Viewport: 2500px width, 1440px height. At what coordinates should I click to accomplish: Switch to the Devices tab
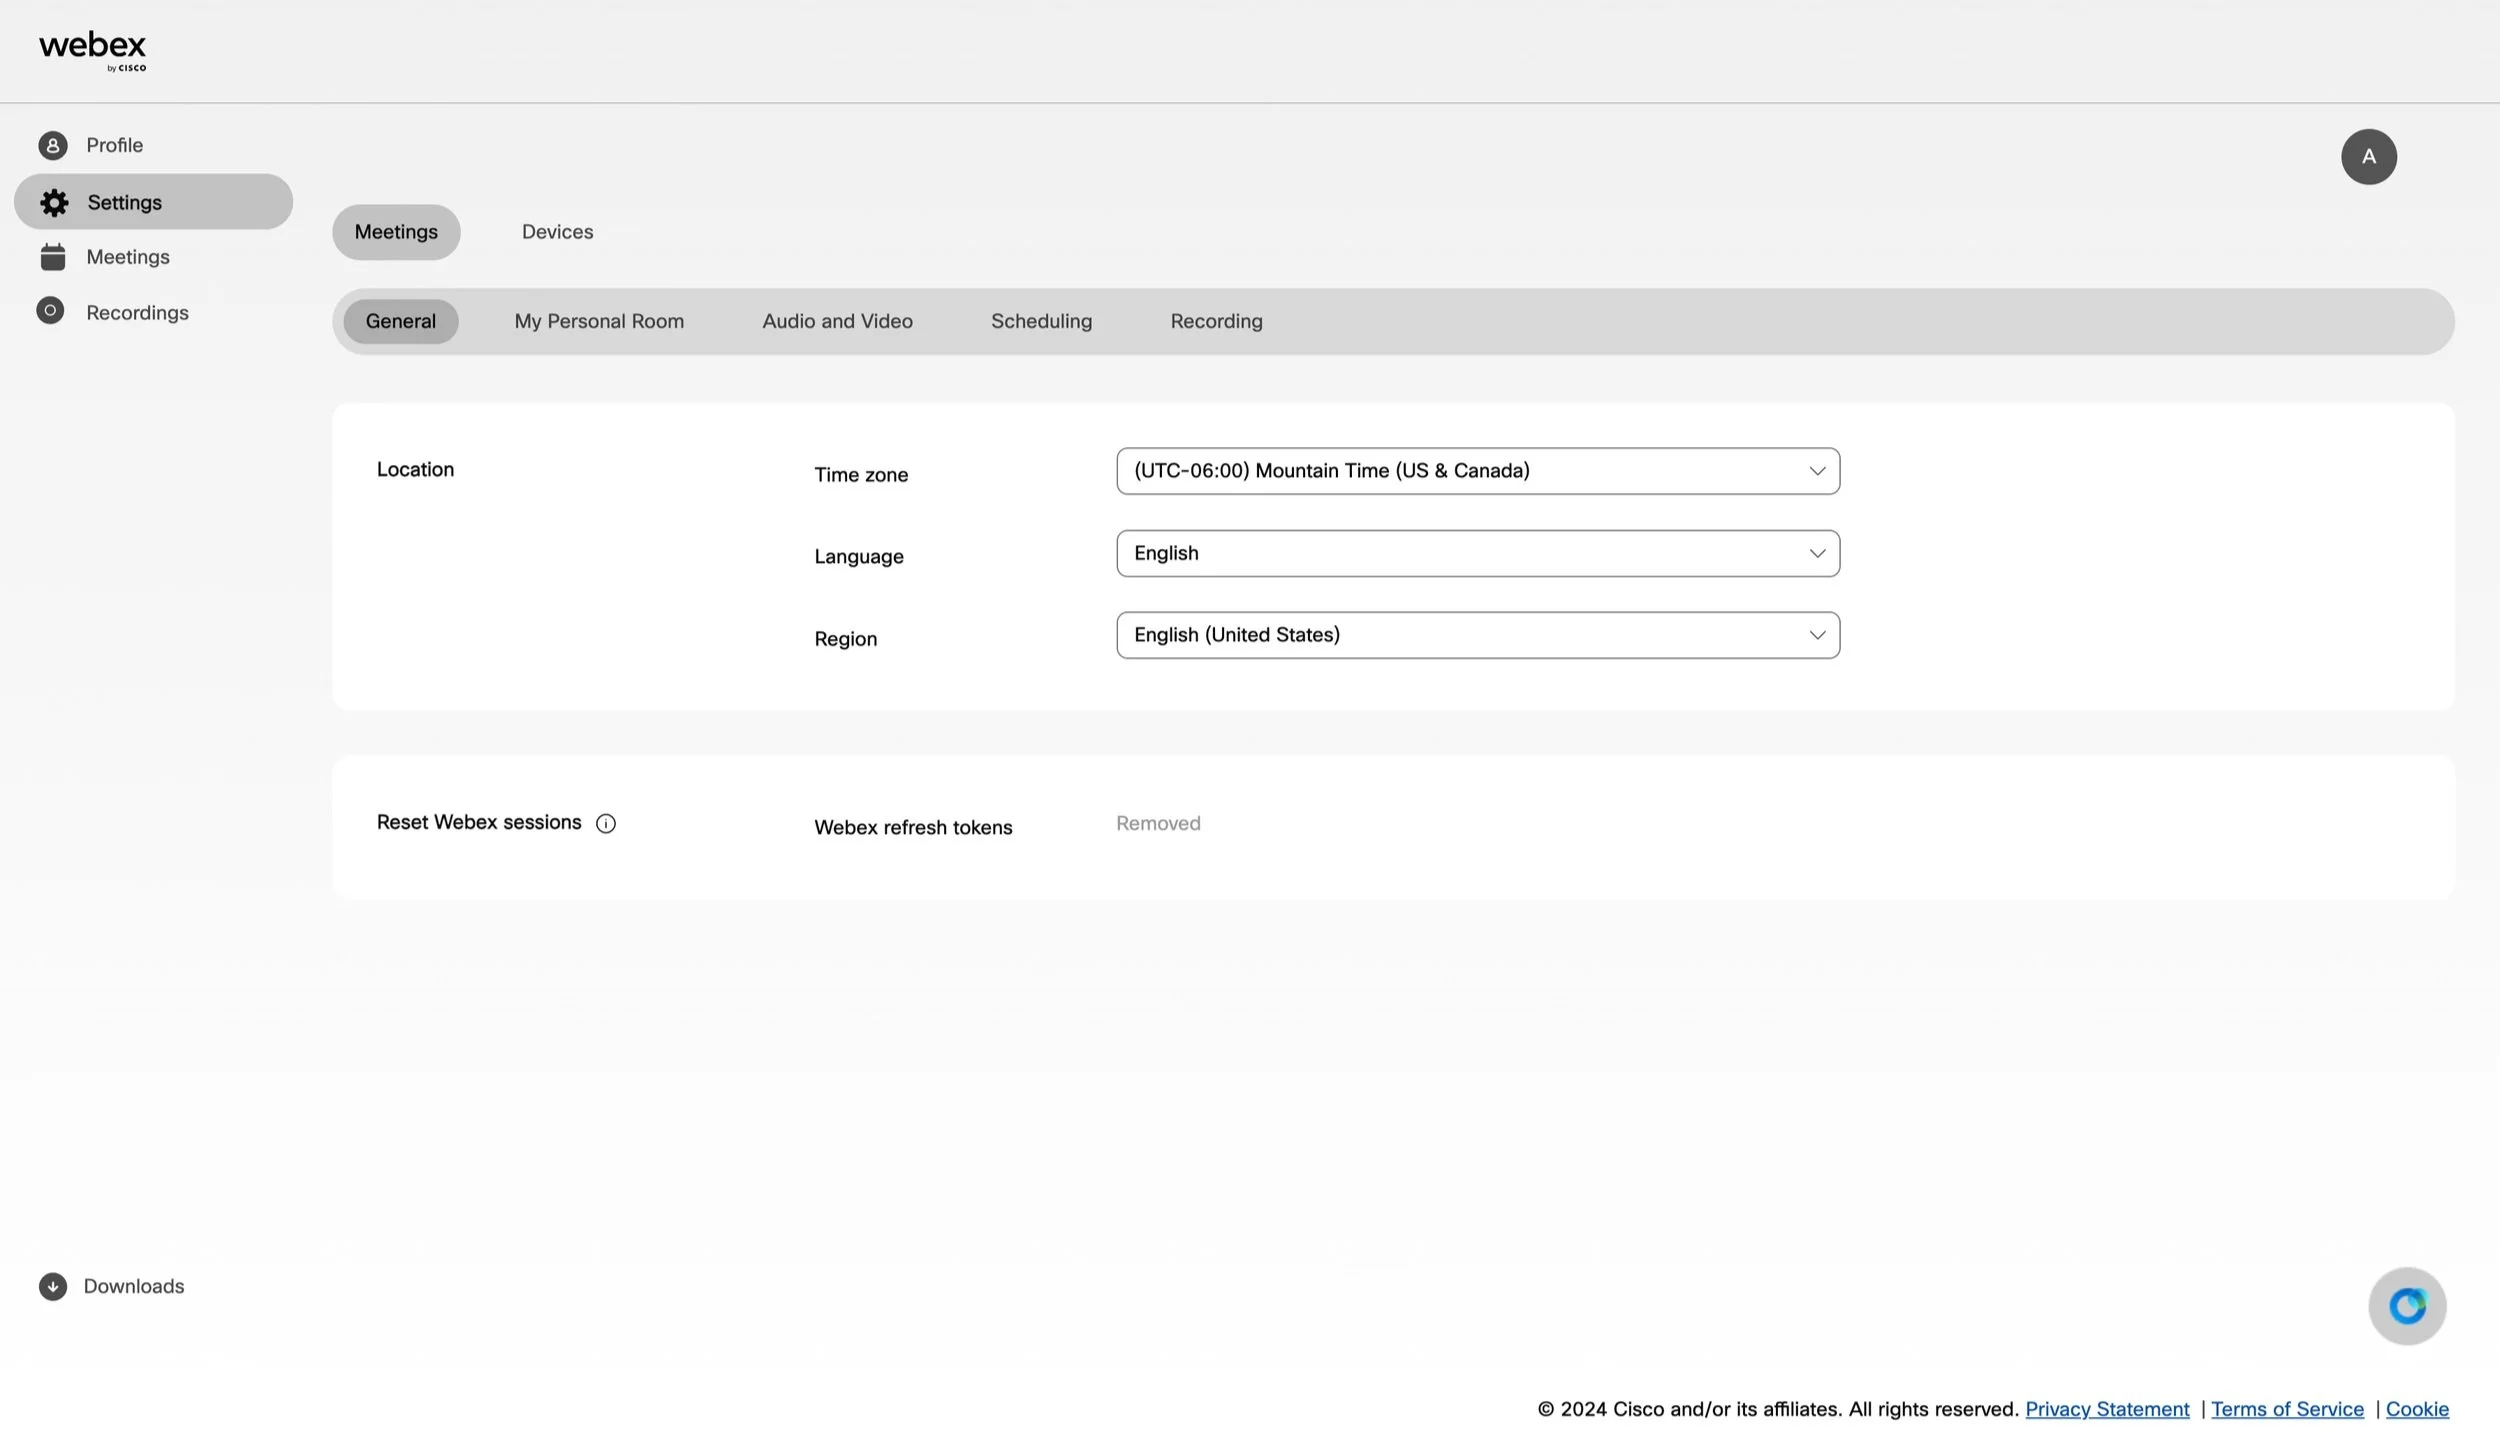coord(557,231)
